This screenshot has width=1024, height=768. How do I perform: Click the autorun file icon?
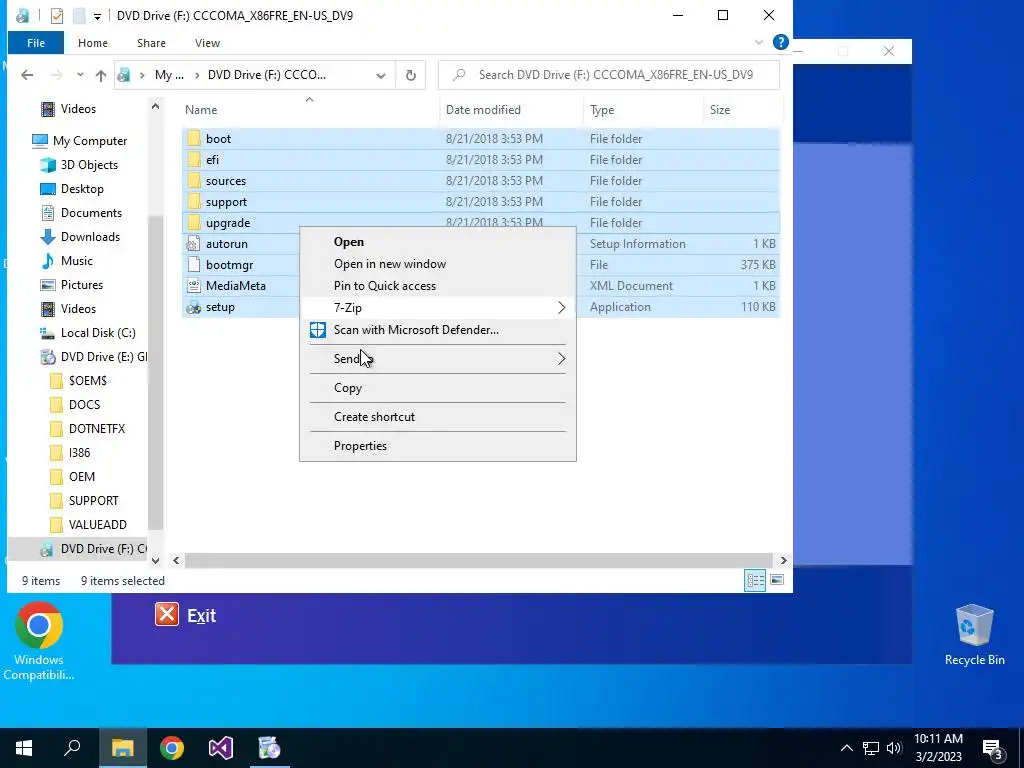(193, 244)
